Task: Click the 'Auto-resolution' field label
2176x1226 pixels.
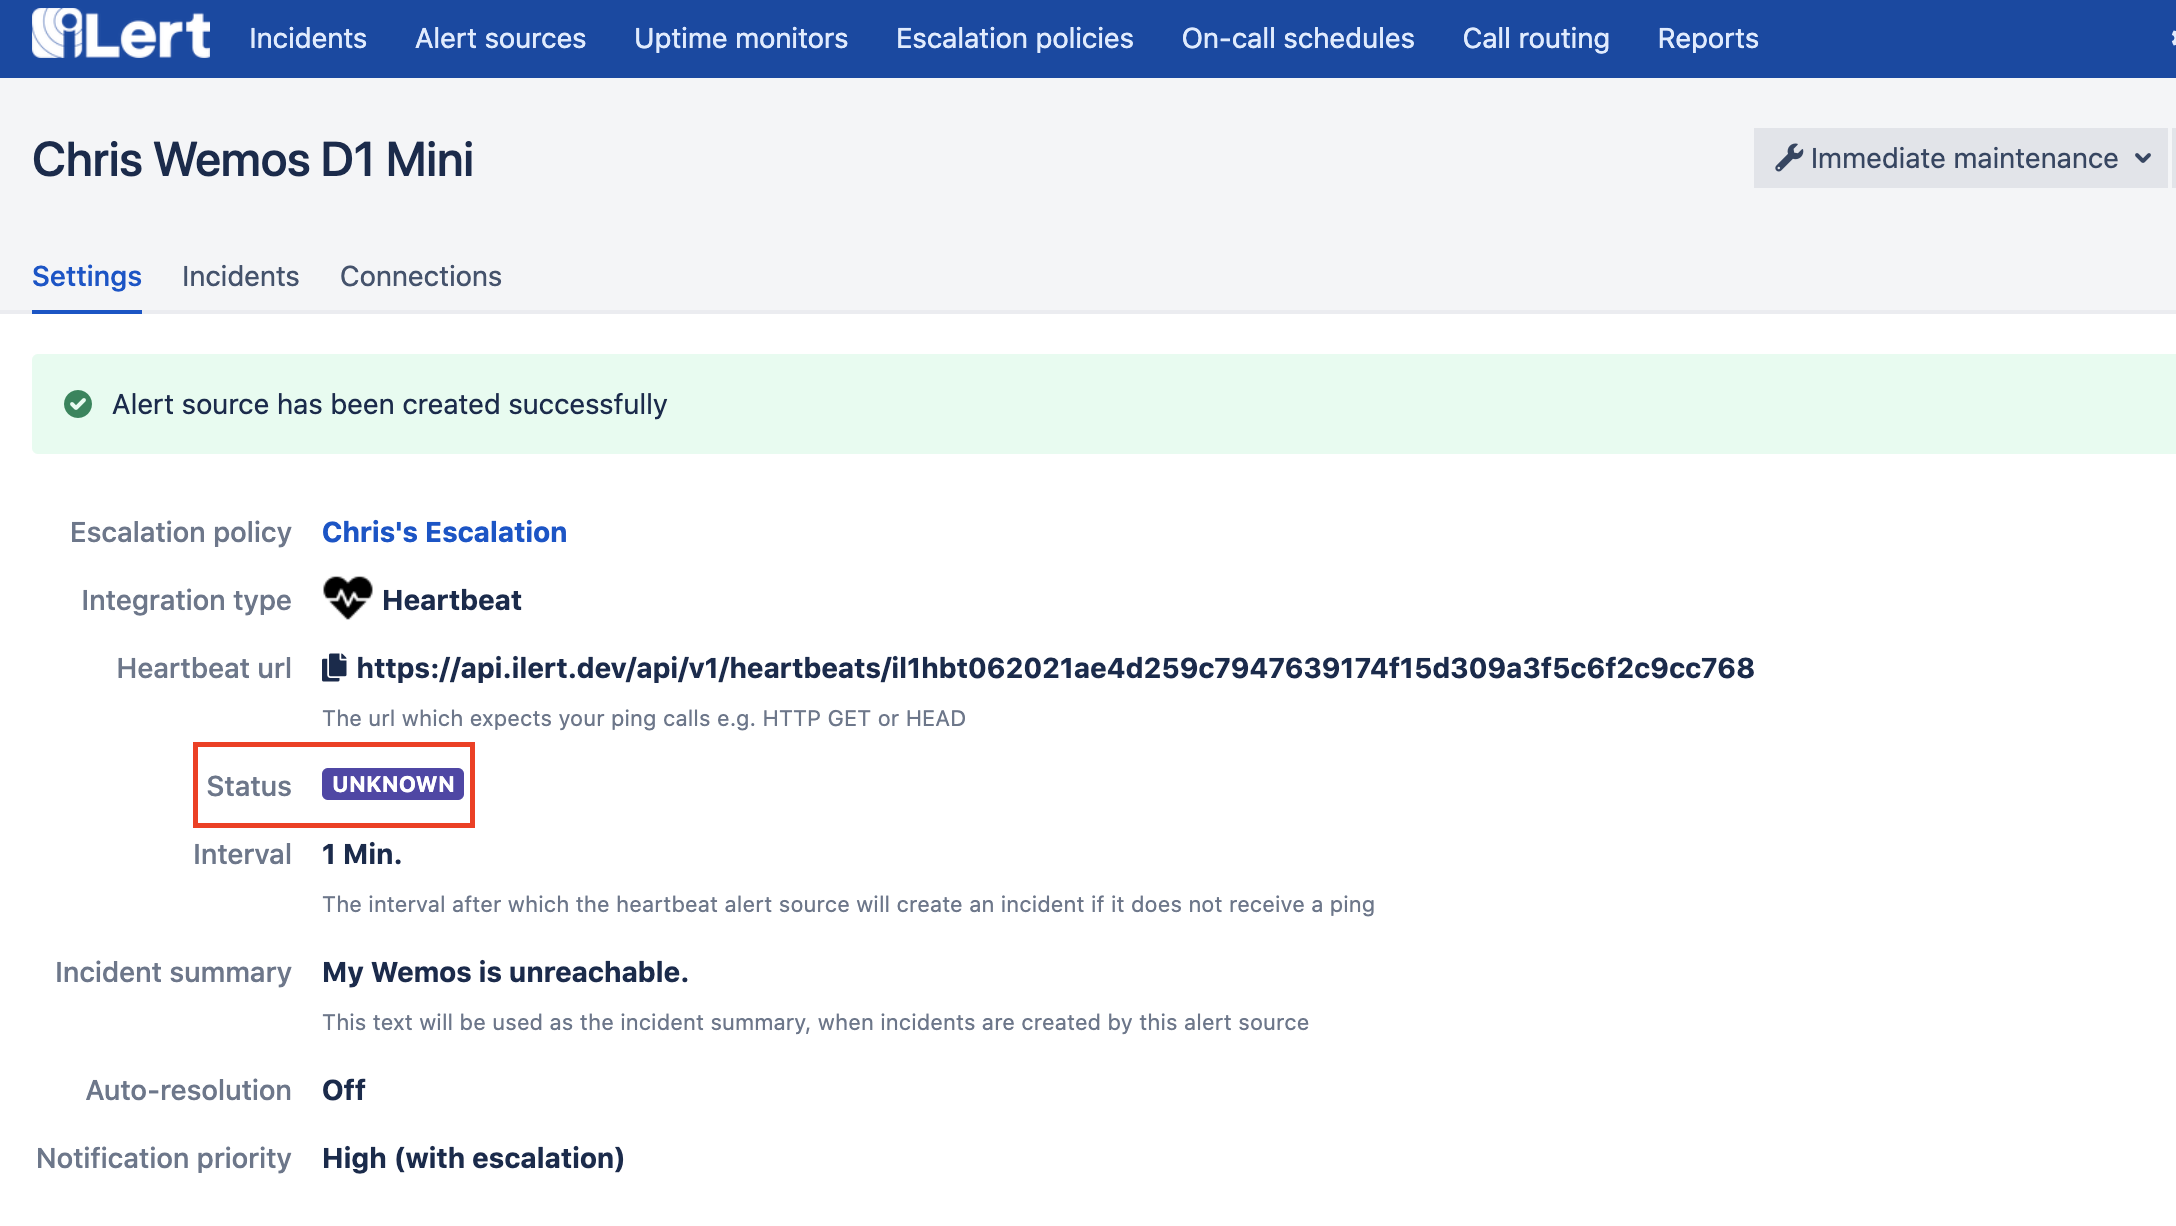Action: click(x=189, y=1090)
